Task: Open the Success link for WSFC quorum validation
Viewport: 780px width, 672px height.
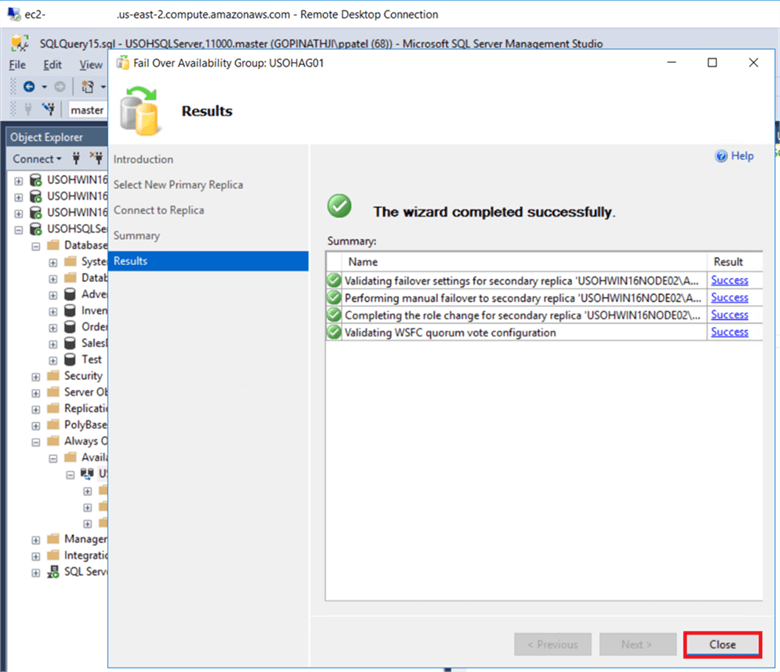Action: pos(729,332)
